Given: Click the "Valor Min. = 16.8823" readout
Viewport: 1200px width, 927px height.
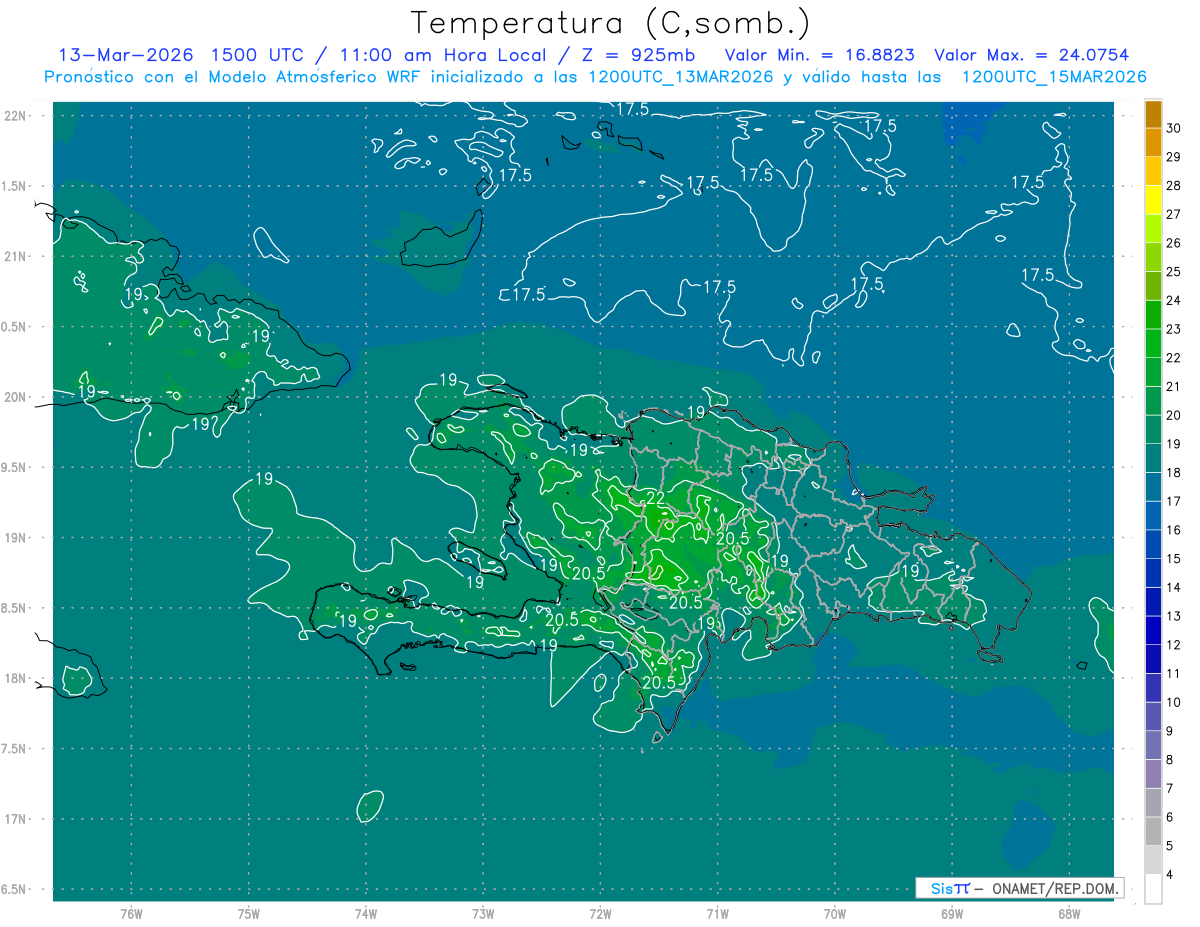Looking at the screenshot, I should click(820, 55).
